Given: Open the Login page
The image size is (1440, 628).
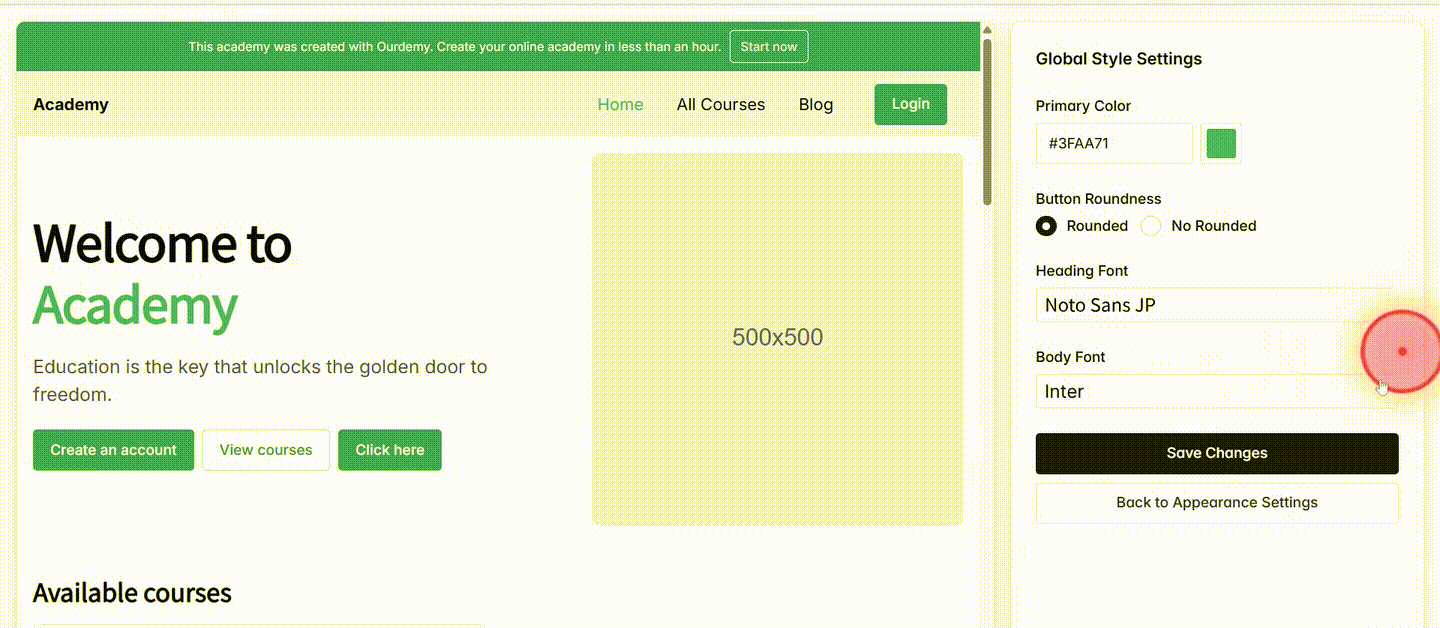Looking at the screenshot, I should point(910,104).
